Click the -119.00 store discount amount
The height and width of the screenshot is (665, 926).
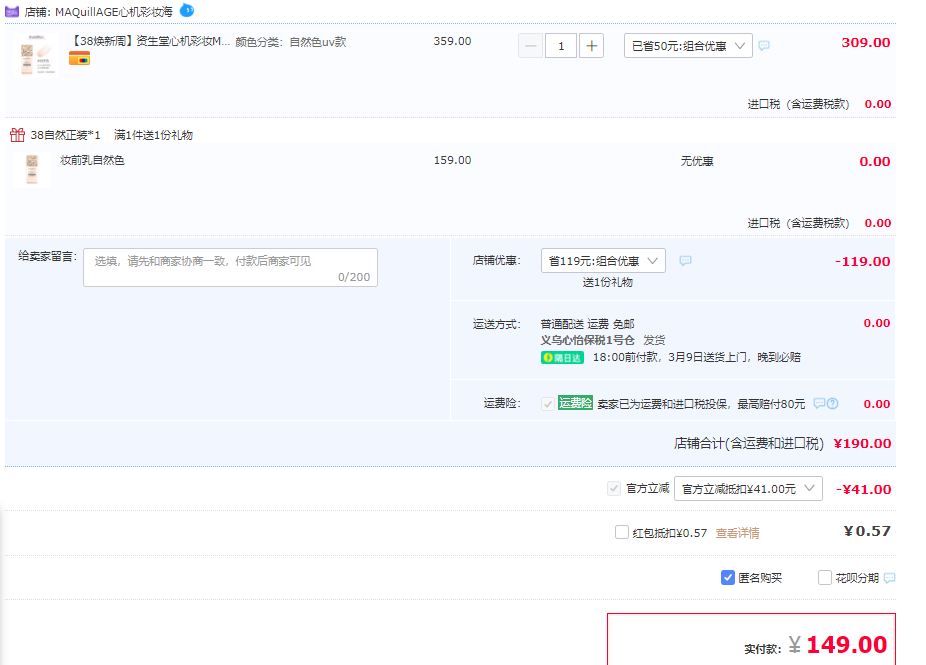(x=862, y=261)
